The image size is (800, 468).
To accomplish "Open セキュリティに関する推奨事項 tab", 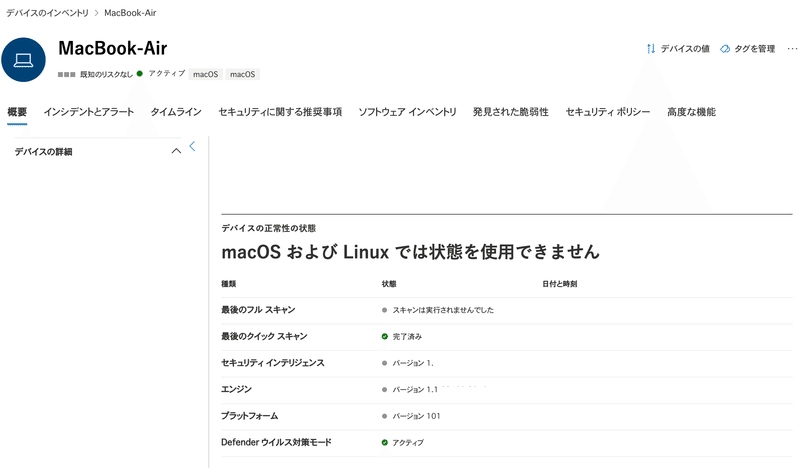I will (280, 112).
